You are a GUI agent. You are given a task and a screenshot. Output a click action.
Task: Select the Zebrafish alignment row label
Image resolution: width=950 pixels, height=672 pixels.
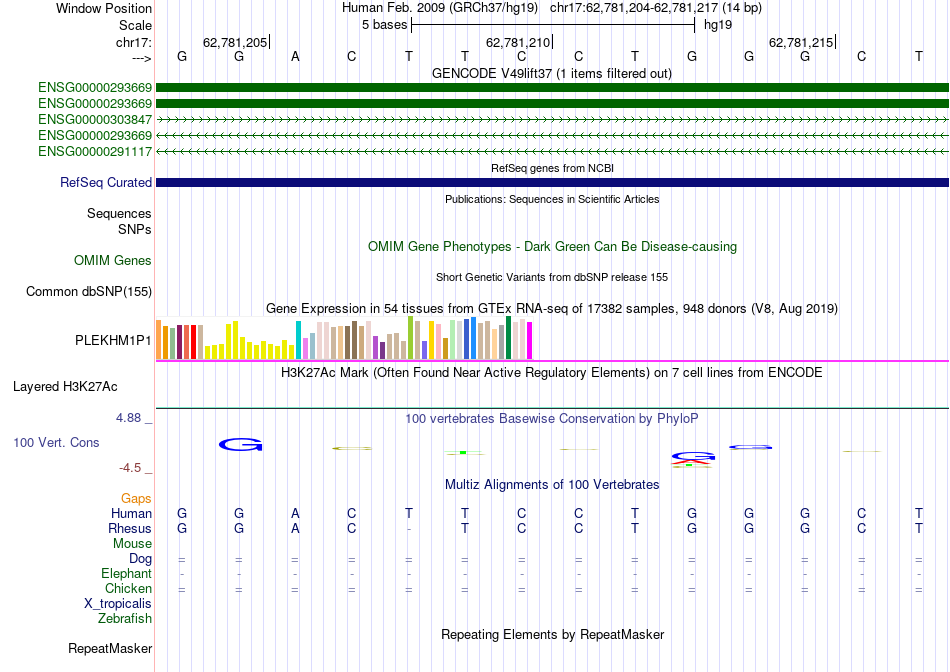125,619
